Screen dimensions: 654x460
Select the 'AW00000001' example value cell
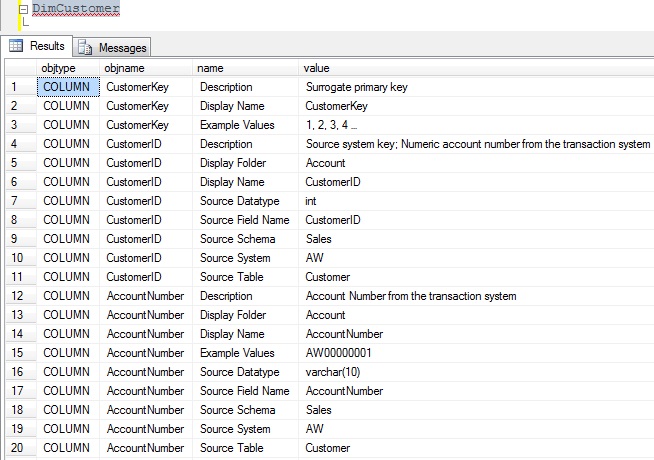pyautogui.click(x=339, y=353)
